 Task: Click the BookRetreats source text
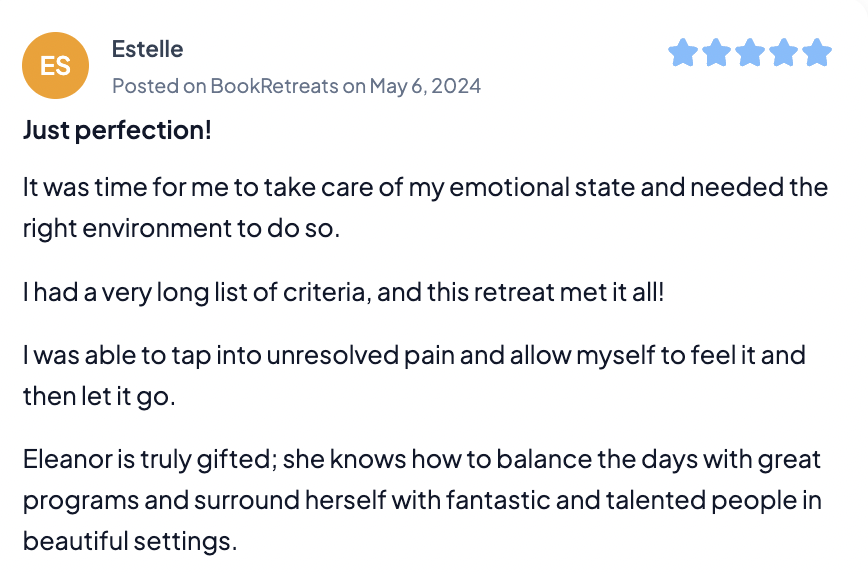pos(273,86)
